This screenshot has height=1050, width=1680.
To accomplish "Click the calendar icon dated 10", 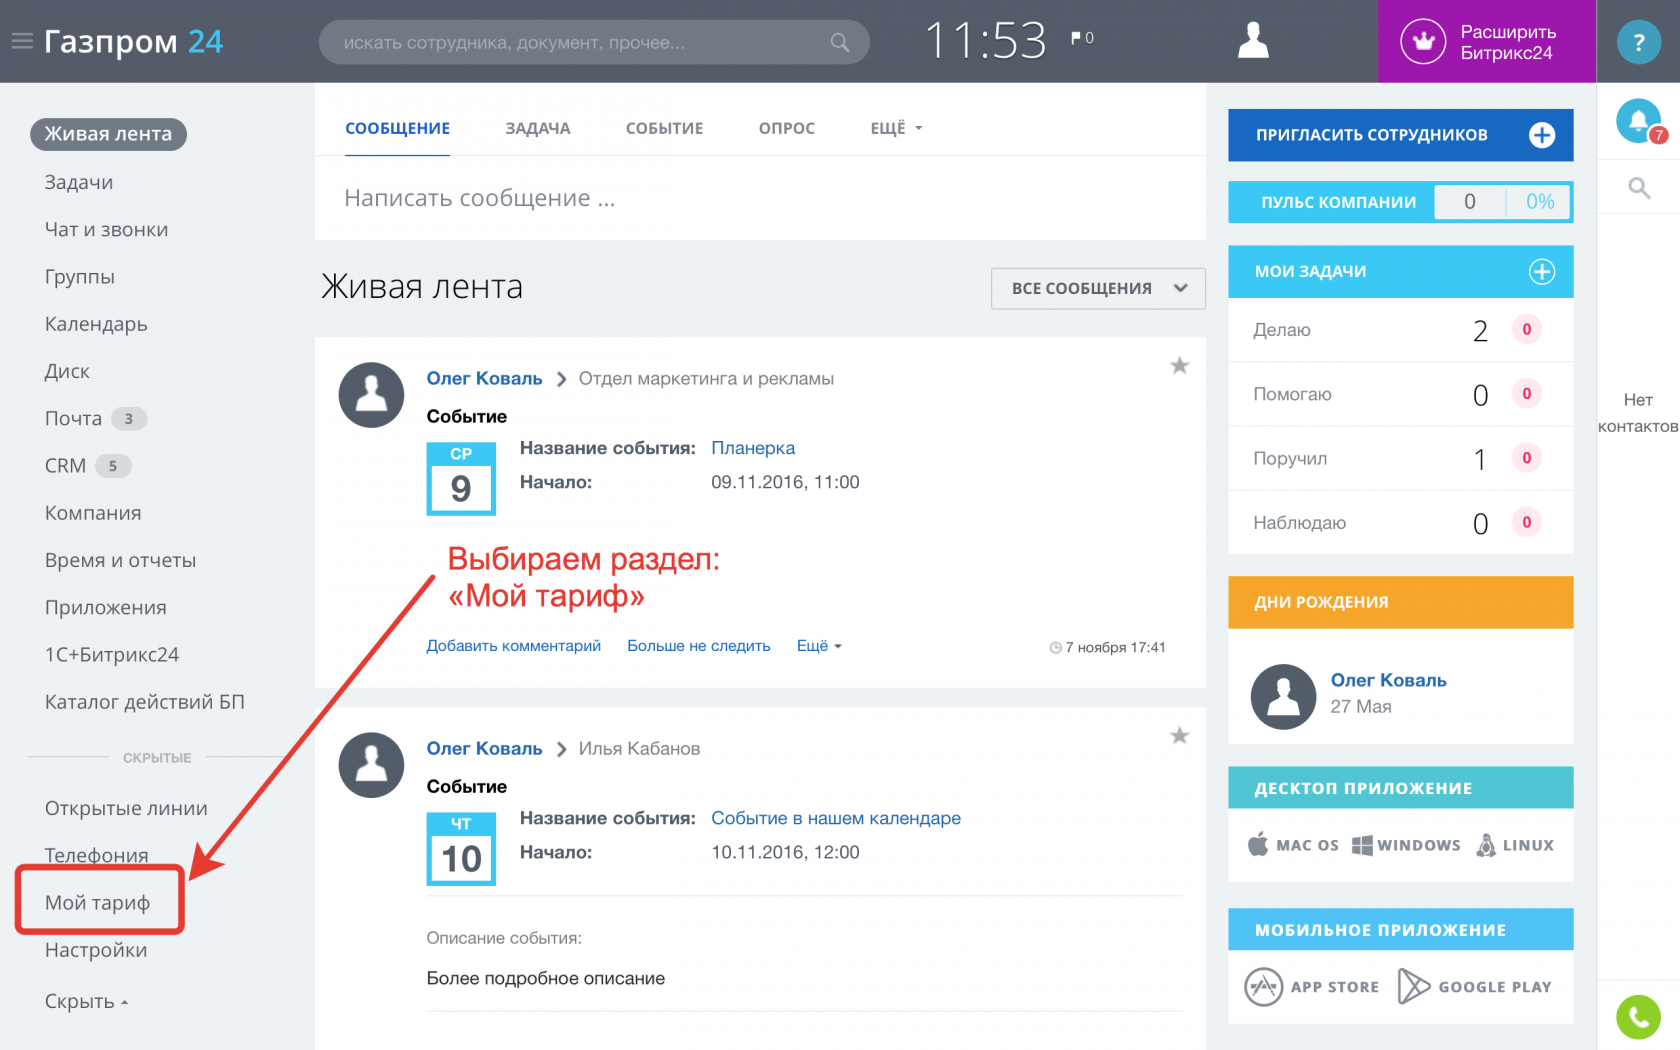I will point(461,849).
